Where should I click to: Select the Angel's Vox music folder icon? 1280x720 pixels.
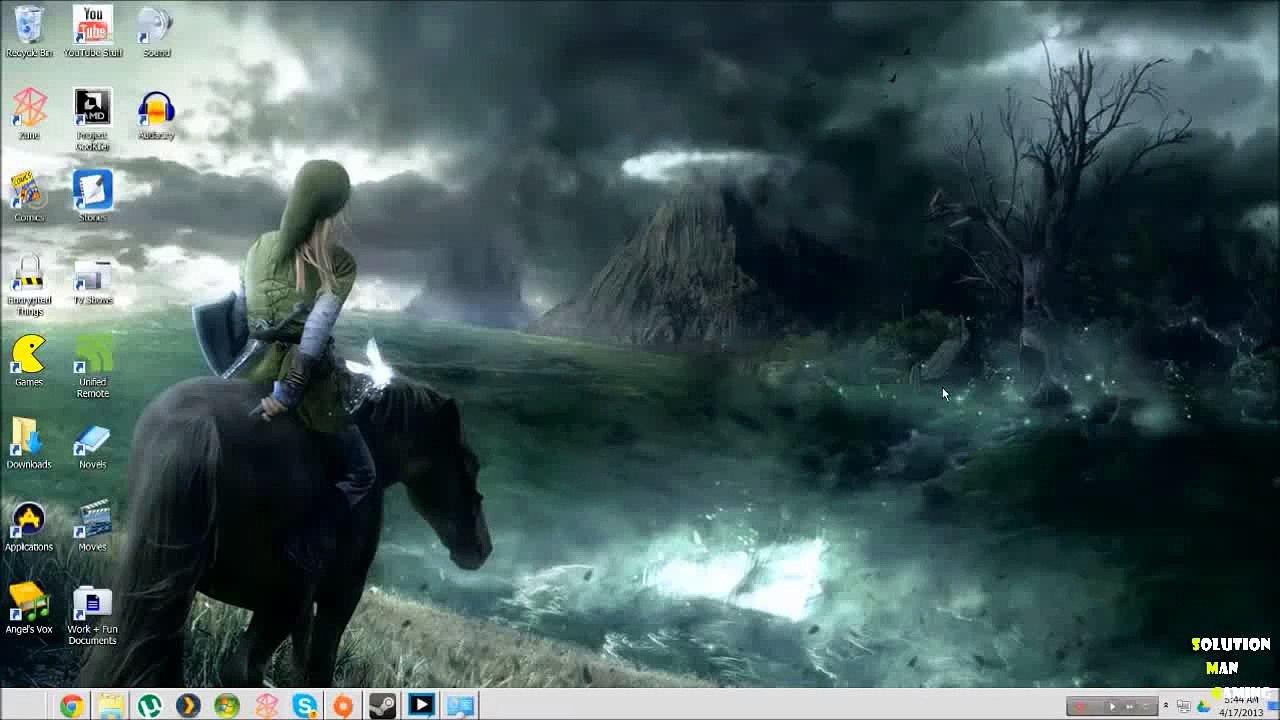pos(29,608)
